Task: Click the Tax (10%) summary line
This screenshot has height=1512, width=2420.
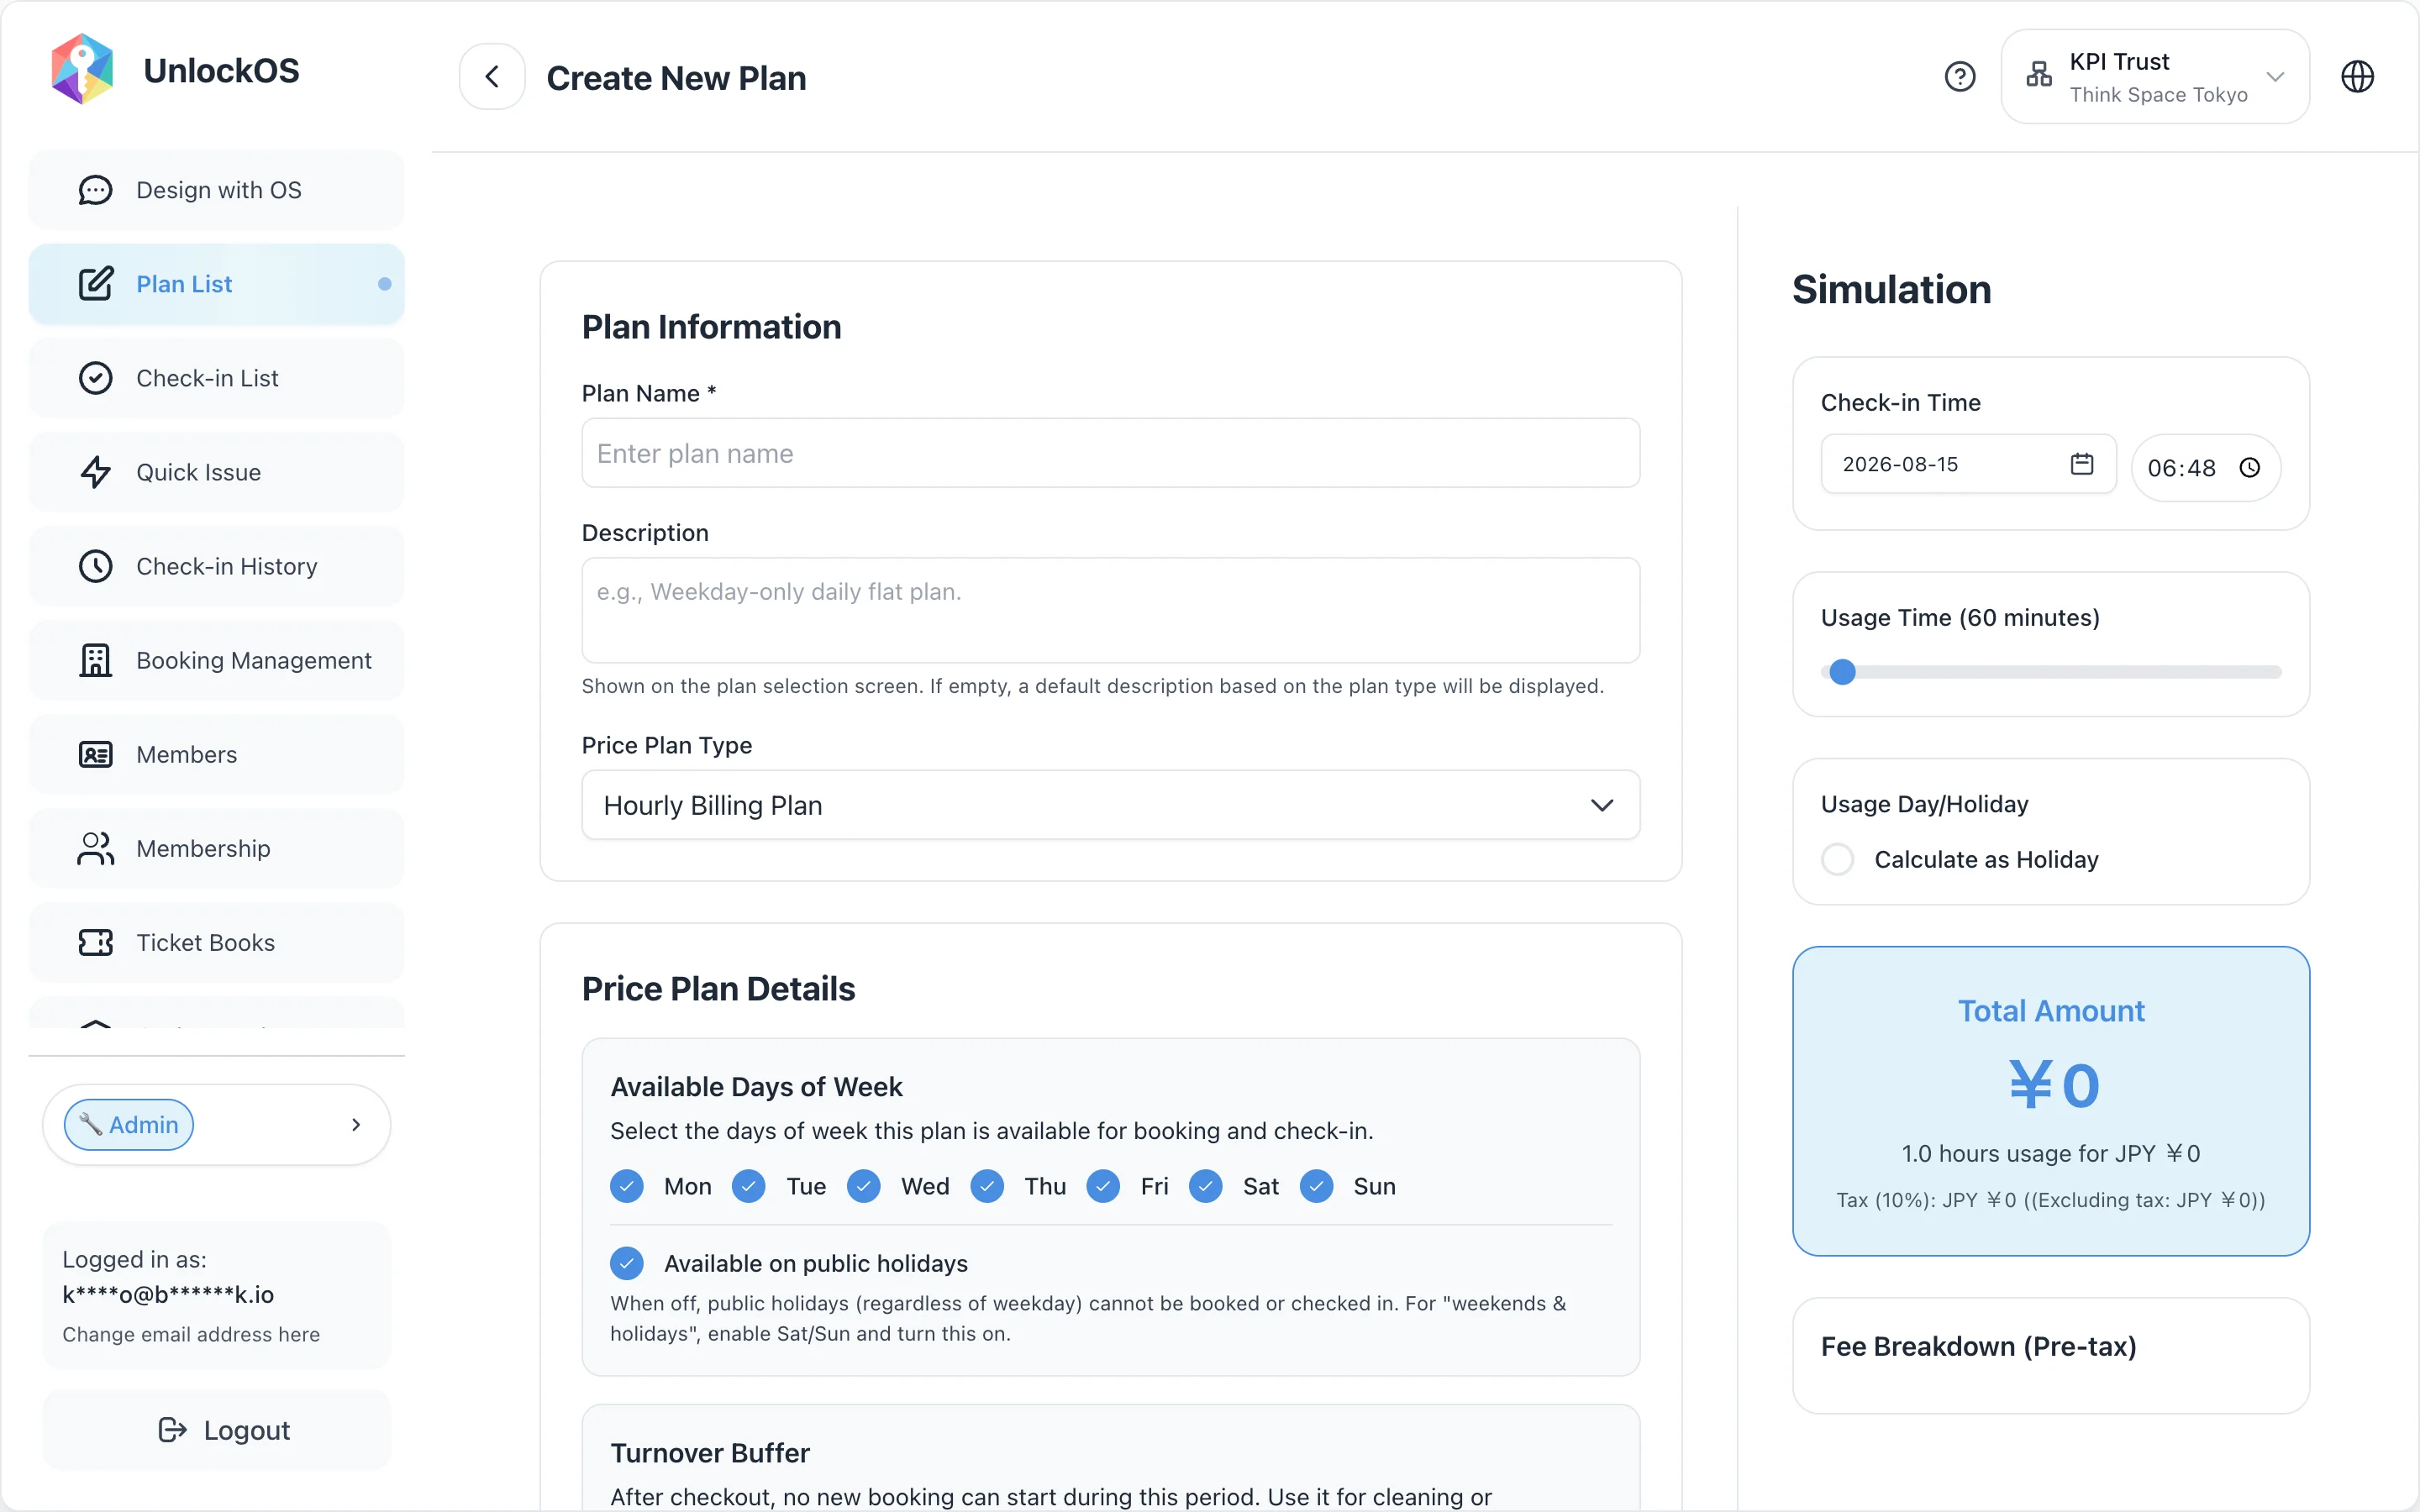Action: [2051, 1200]
